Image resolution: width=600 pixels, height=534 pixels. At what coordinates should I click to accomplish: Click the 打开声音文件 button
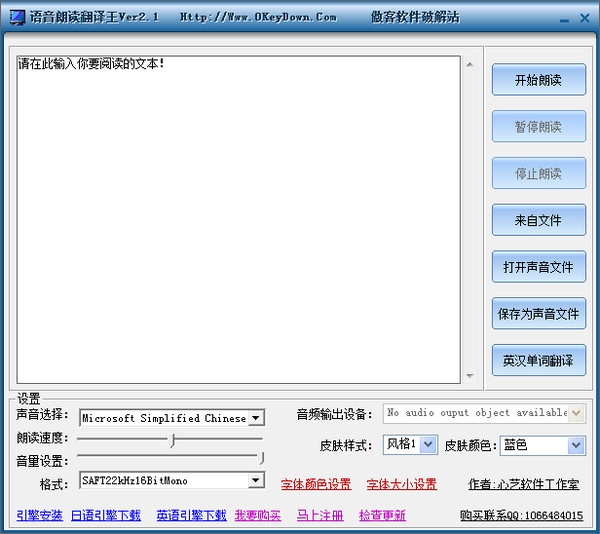coord(538,267)
